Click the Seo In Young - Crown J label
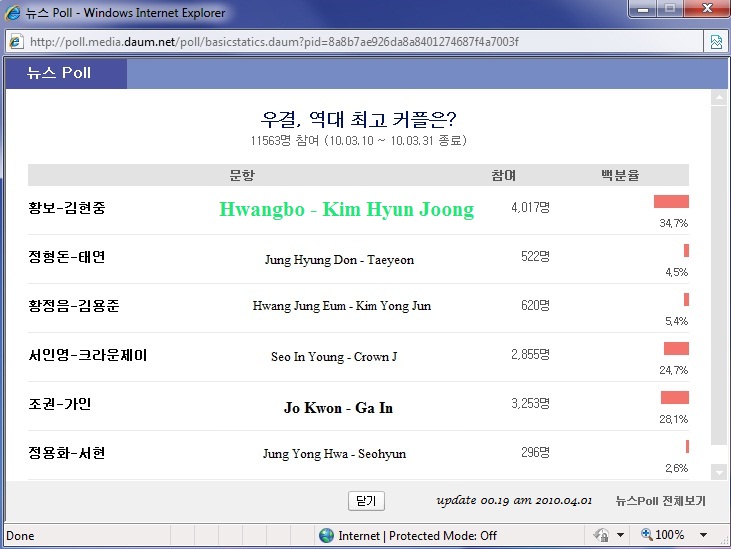731x549 pixels. [x=334, y=357]
